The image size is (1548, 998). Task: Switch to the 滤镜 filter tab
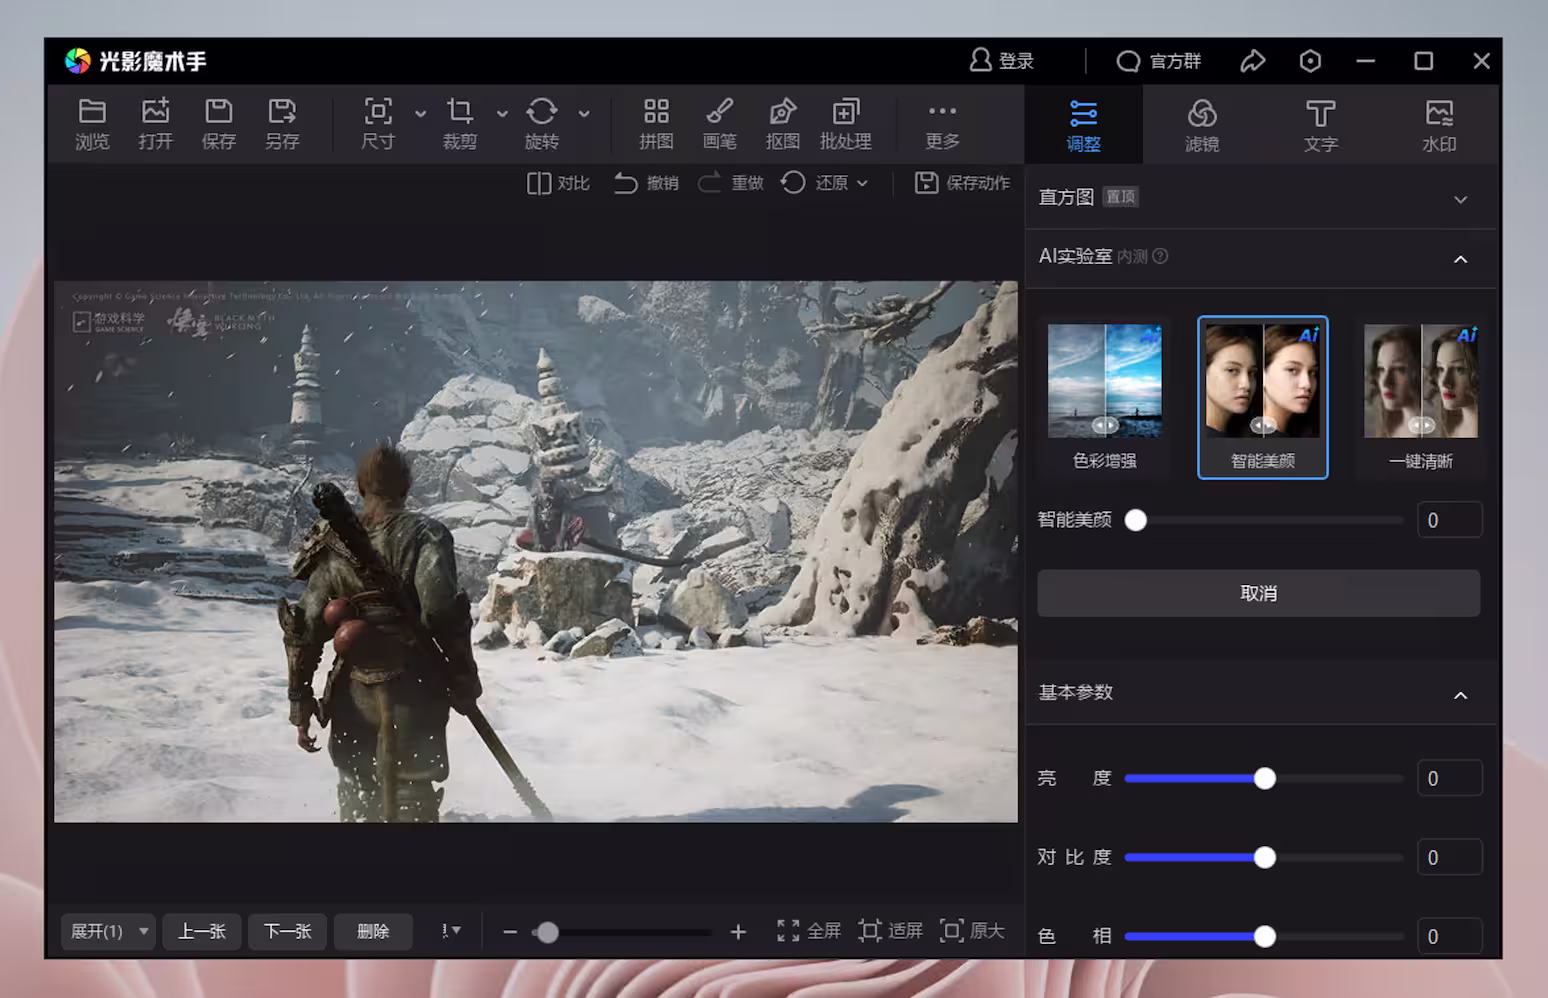tap(1202, 125)
